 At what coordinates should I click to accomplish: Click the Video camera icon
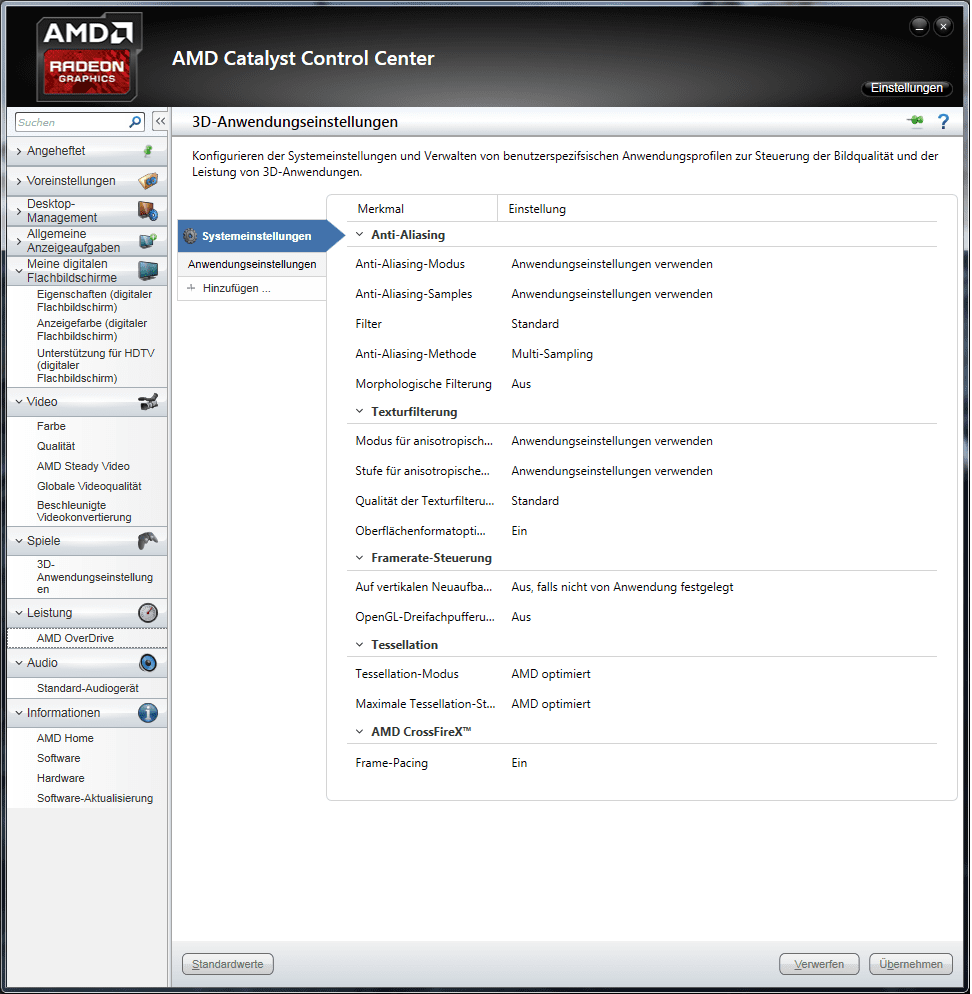click(x=148, y=402)
